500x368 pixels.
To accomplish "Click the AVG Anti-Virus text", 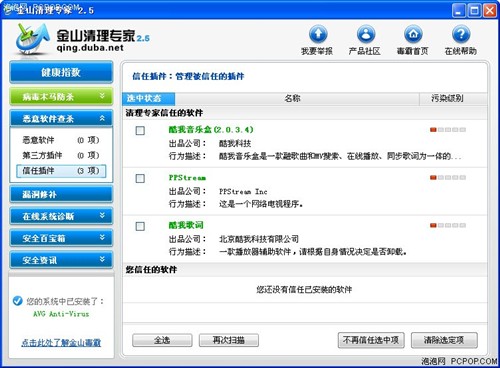I will point(61,314).
